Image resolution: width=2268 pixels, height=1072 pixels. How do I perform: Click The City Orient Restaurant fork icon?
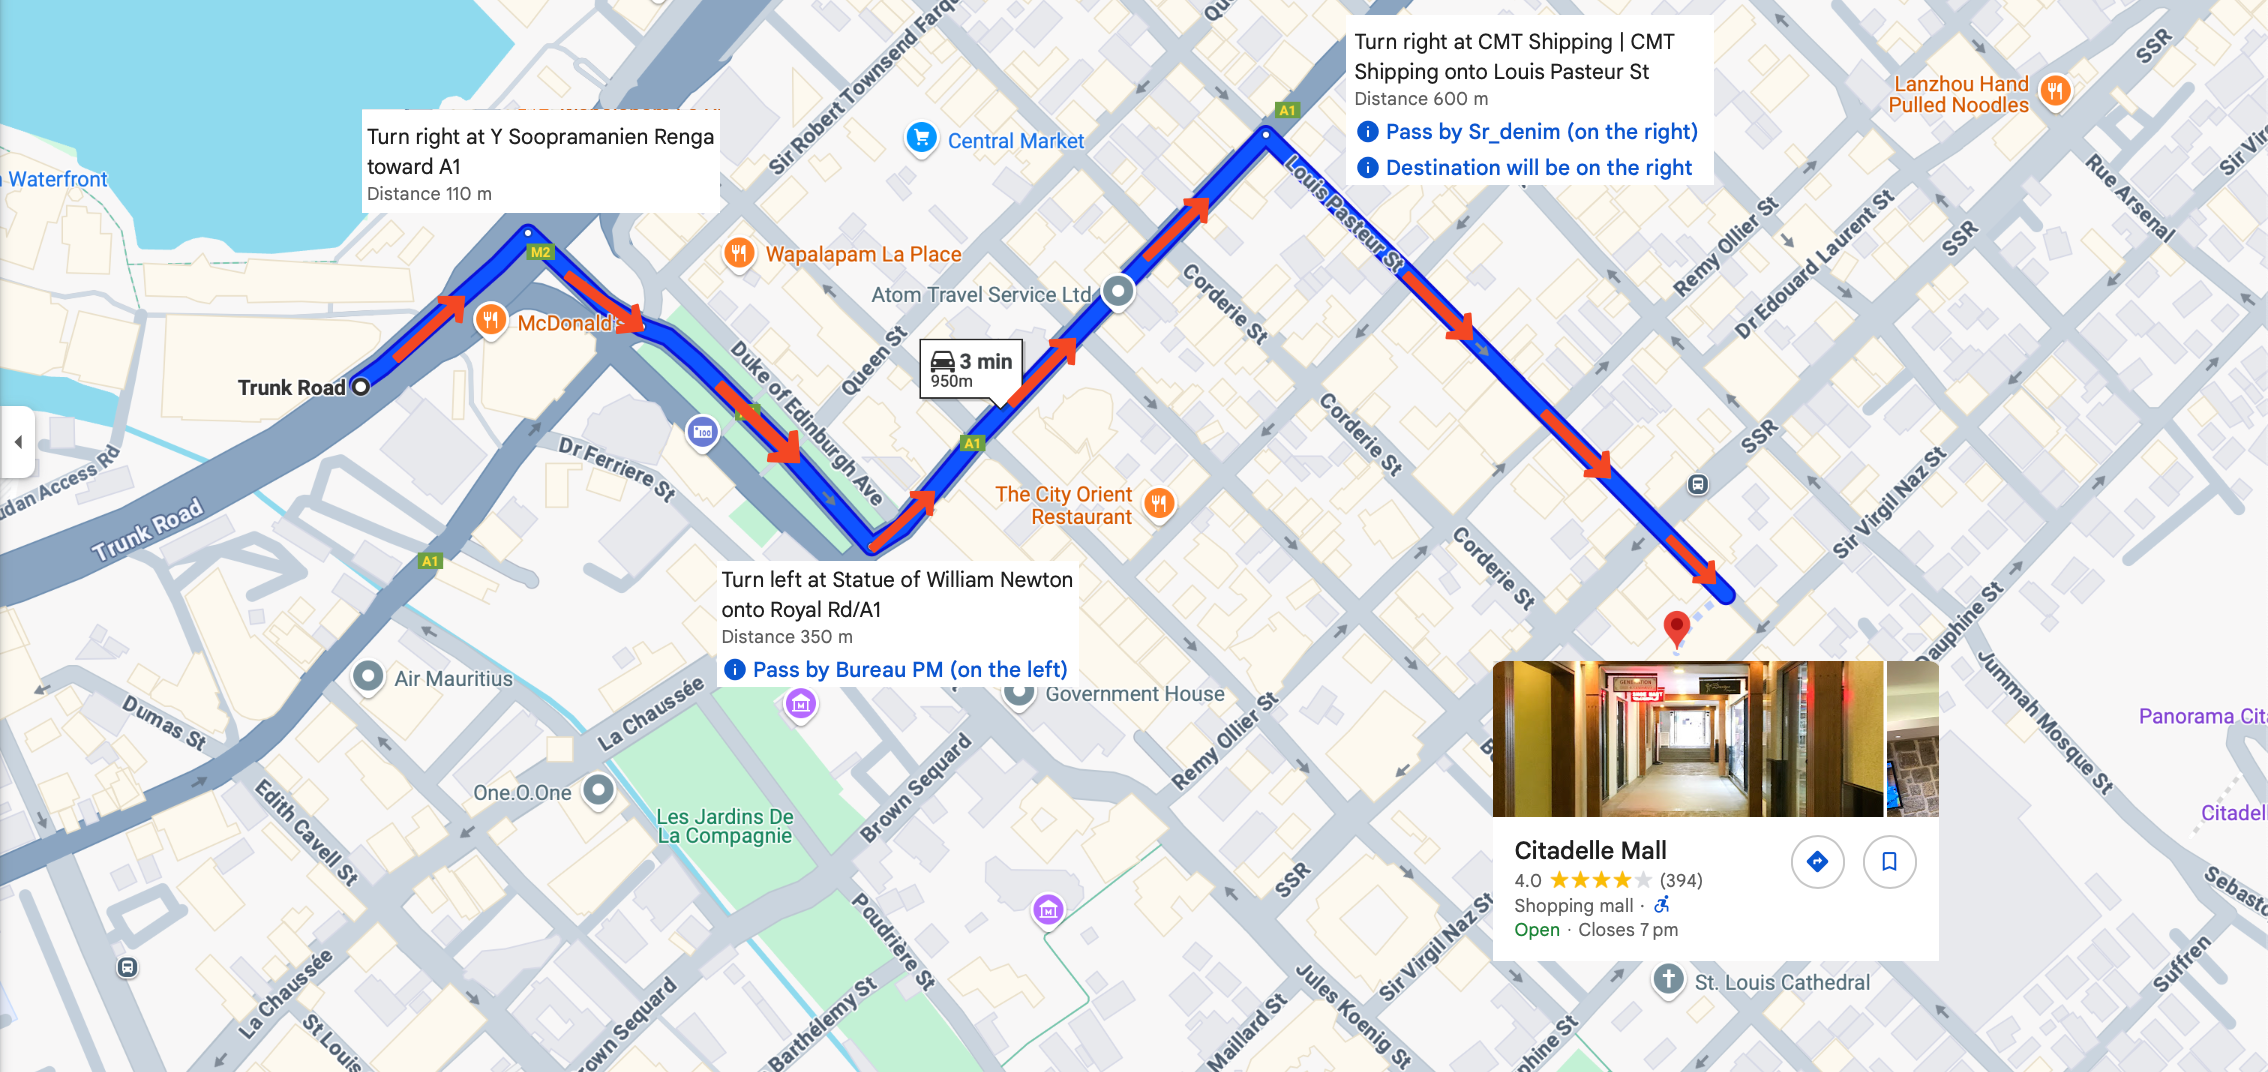click(1159, 503)
